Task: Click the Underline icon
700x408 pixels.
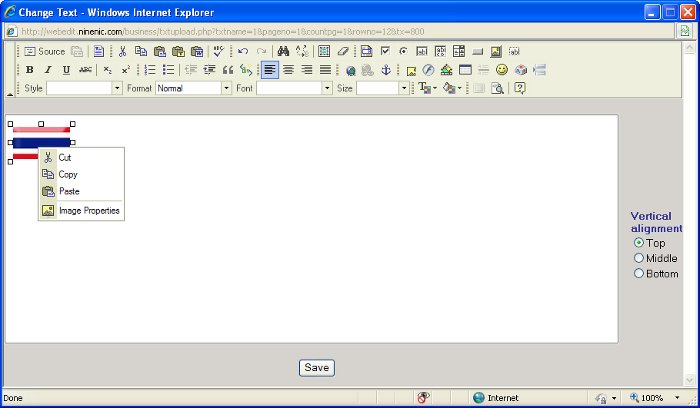Action: click(x=66, y=70)
